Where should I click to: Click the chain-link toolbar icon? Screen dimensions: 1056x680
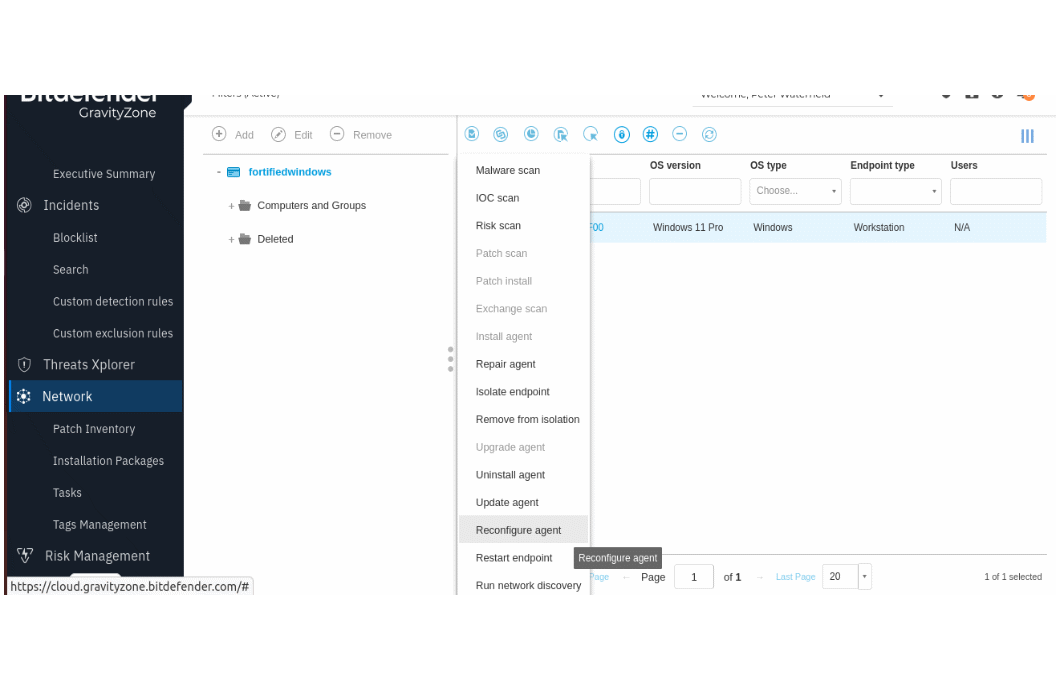point(500,134)
